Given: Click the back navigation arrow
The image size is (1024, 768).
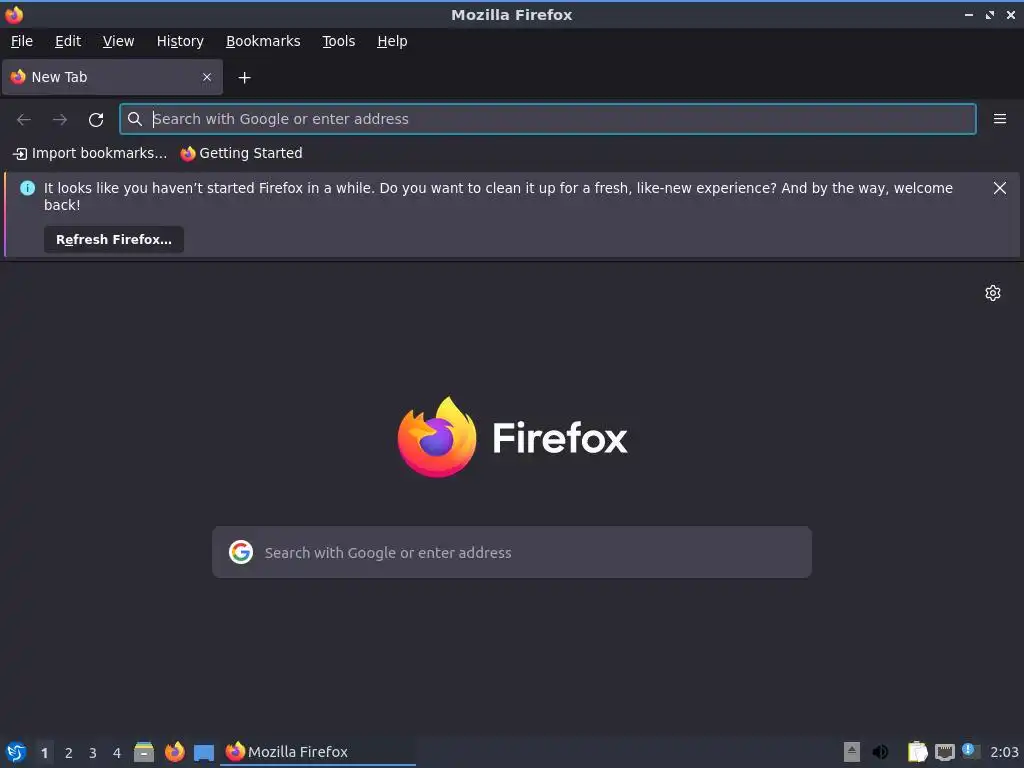Looking at the screenshot, I should click(x=24, y=120).
